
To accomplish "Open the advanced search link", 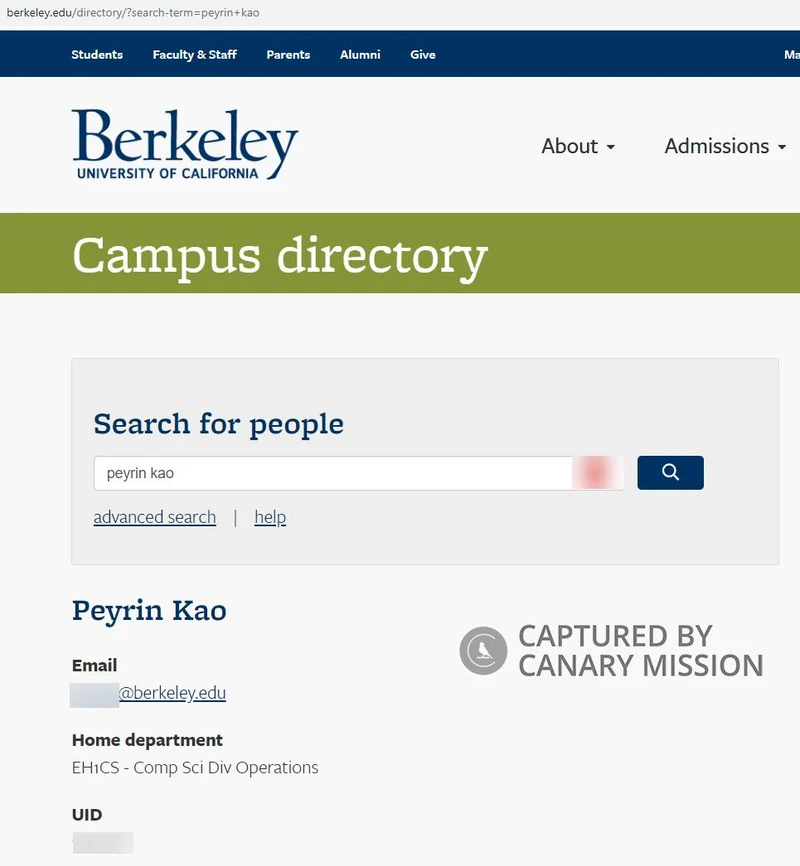I will [x=154, y=517].
